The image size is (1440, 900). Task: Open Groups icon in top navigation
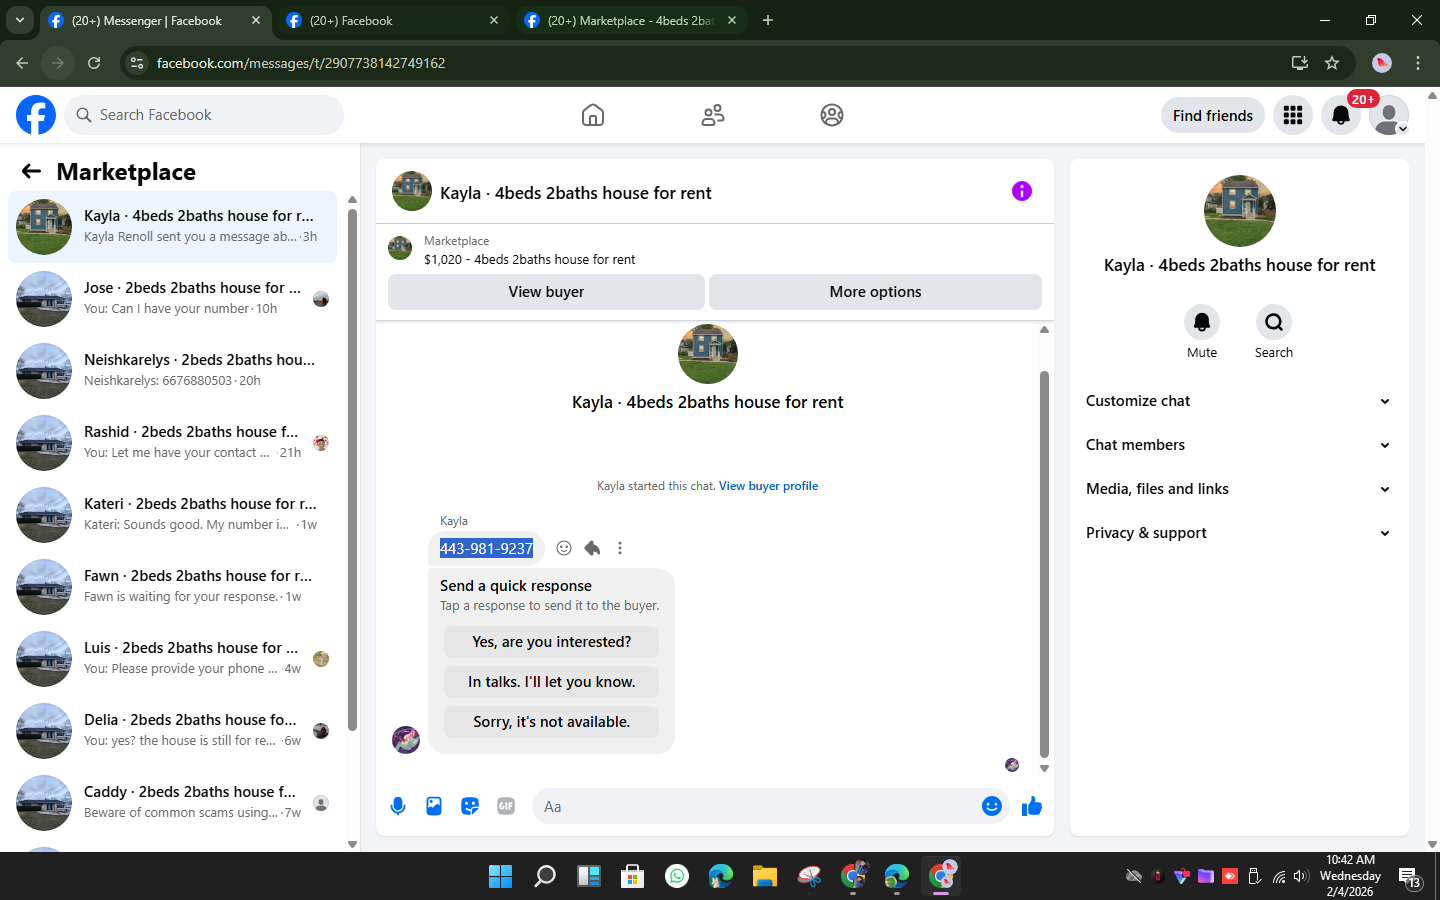tap(832, 115)
